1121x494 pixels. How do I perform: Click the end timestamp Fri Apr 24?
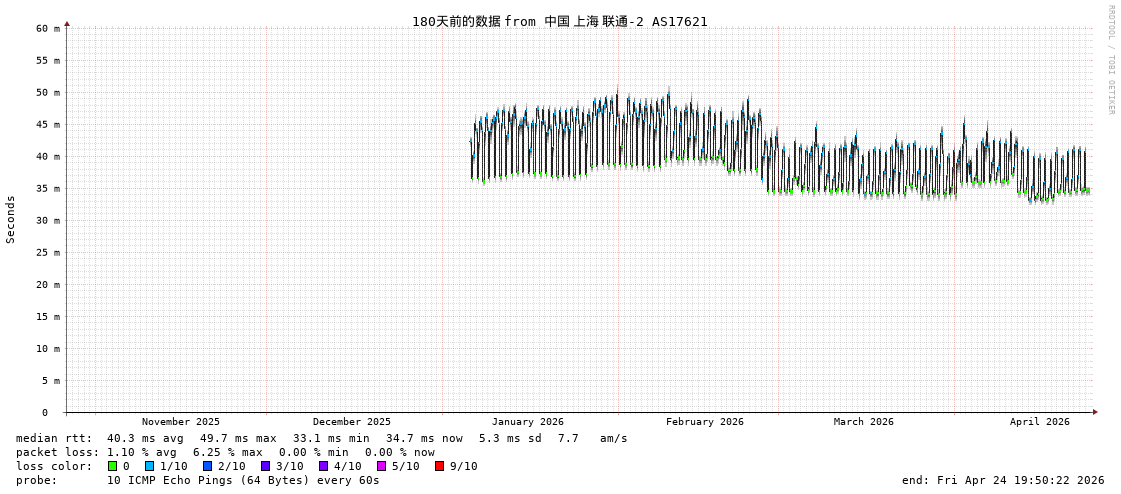1002,480
